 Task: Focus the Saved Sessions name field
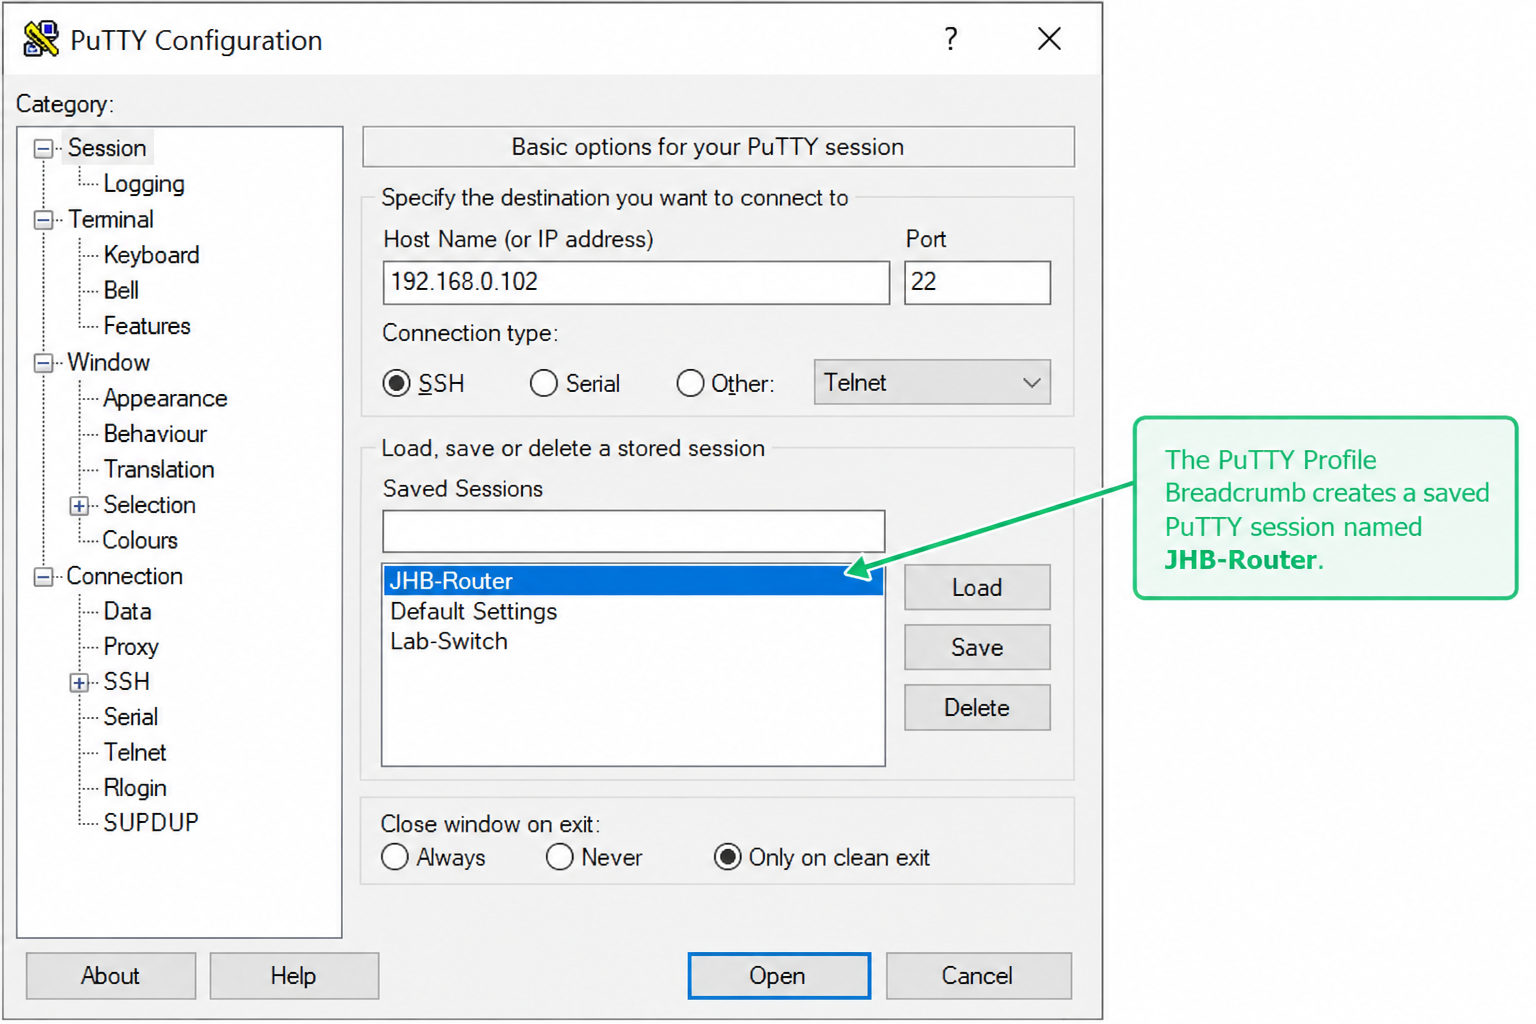coord(633,531)
